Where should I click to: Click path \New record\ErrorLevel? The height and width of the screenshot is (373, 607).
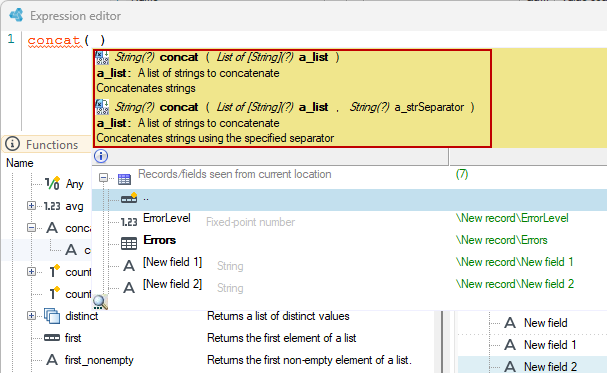512,218
